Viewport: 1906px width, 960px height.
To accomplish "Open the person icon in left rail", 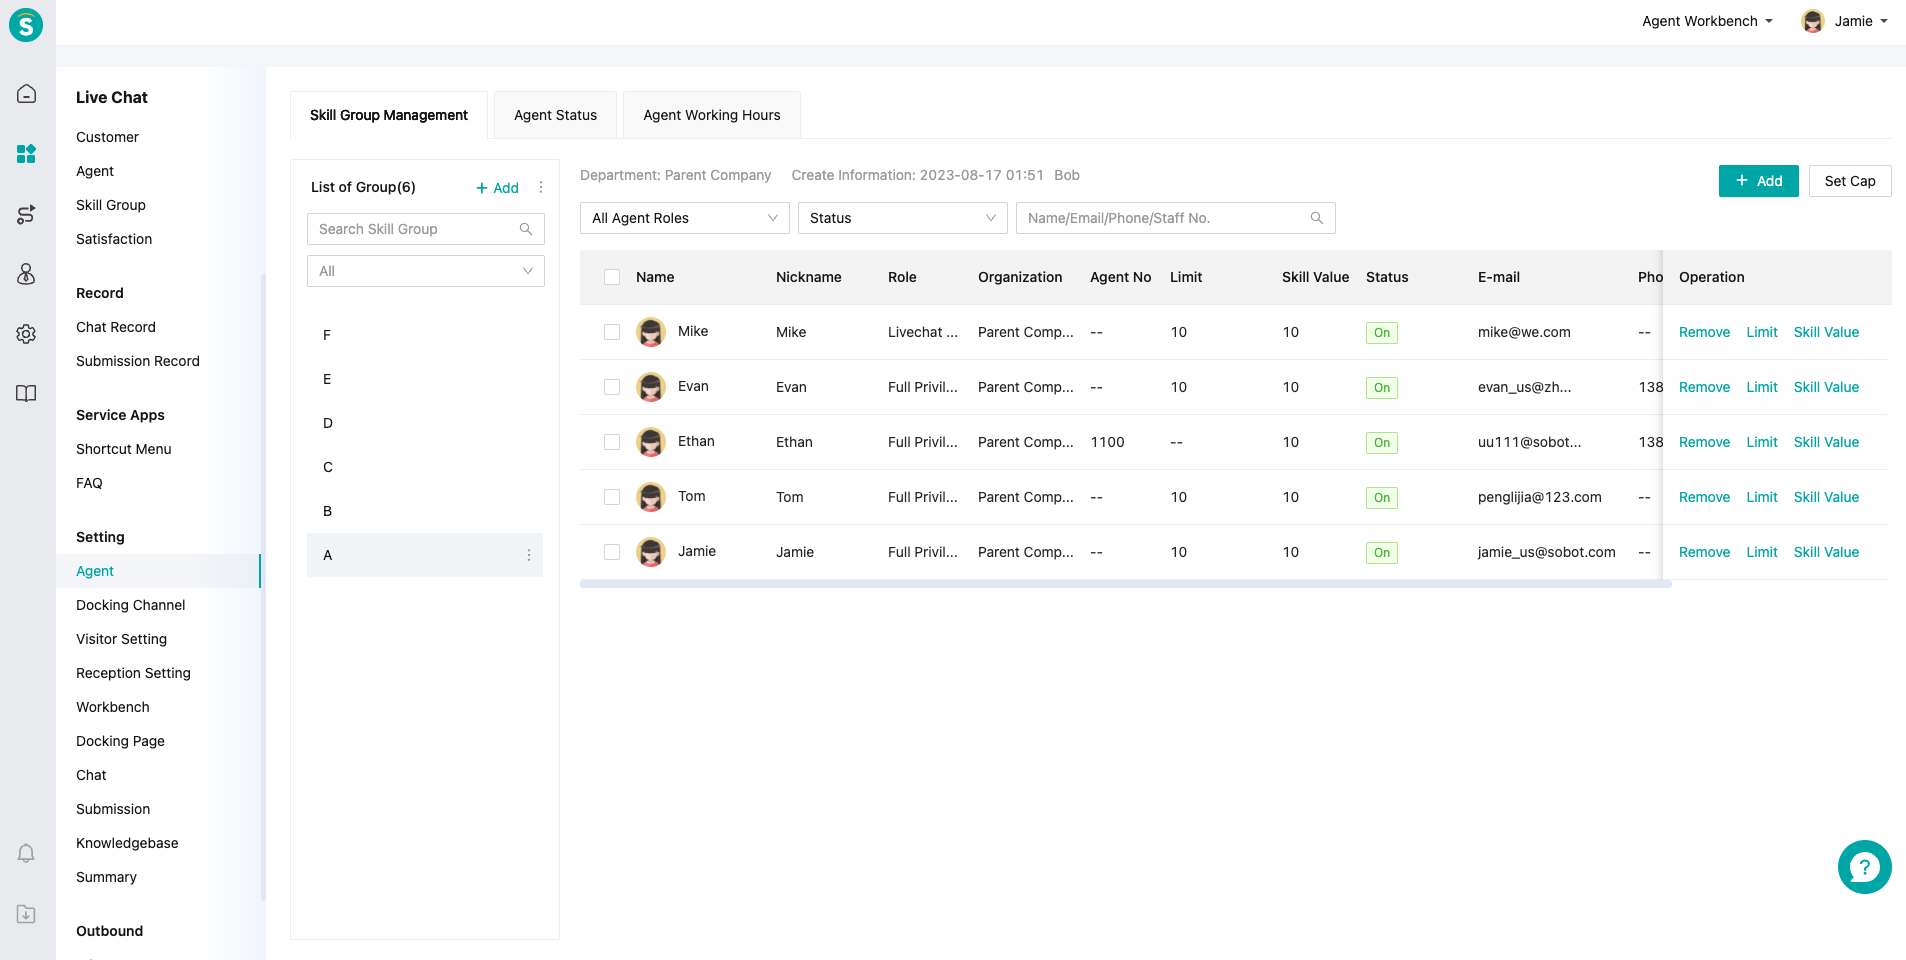I will click(27, 274).
